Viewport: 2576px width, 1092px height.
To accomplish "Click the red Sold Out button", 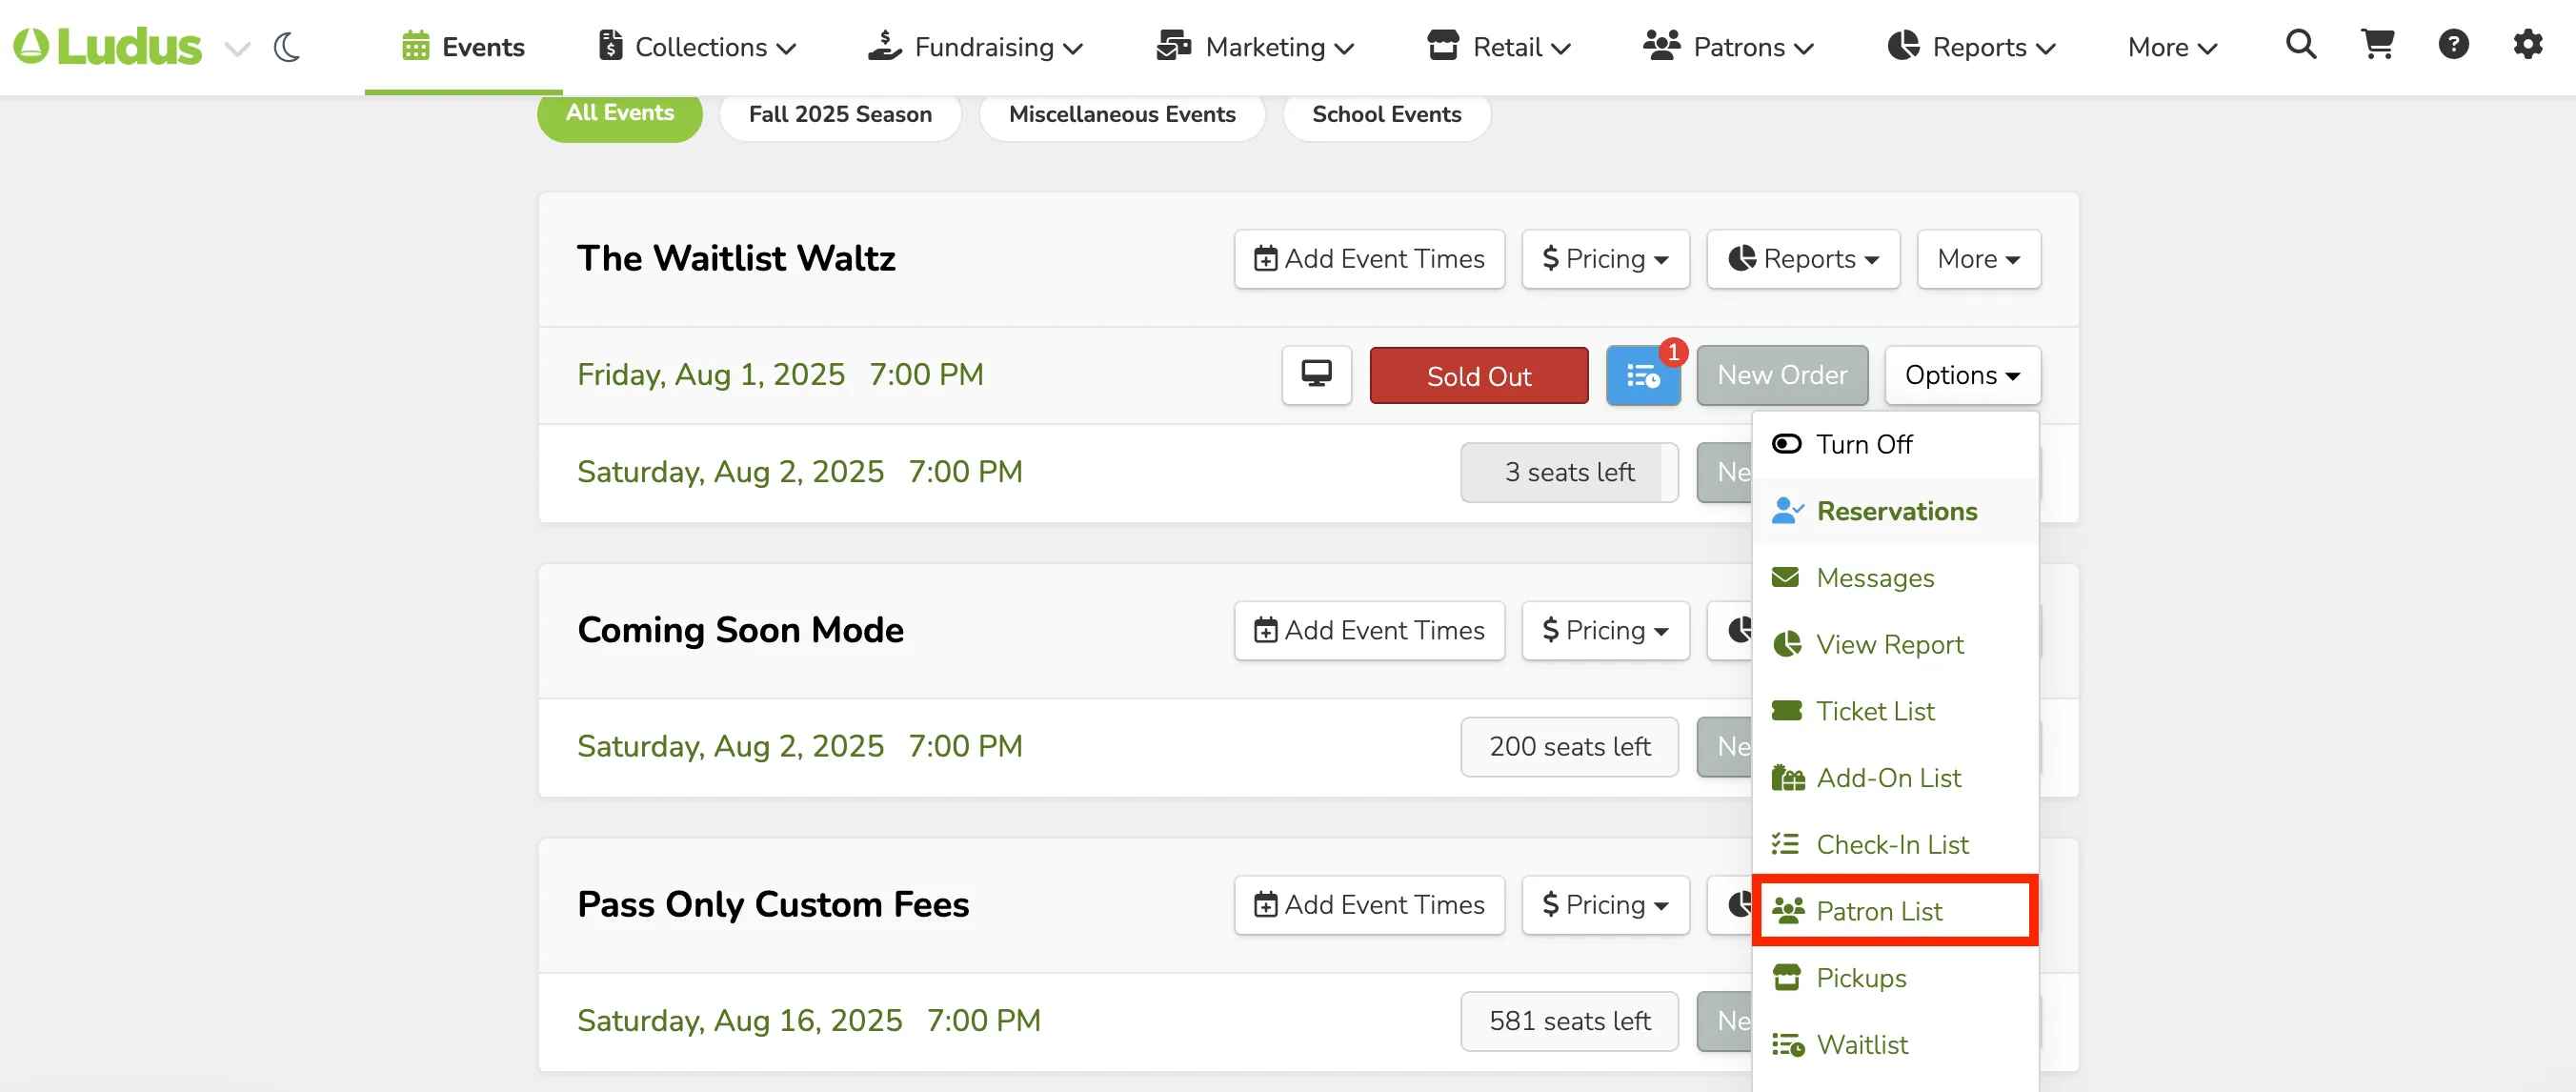I will 1478,375.
